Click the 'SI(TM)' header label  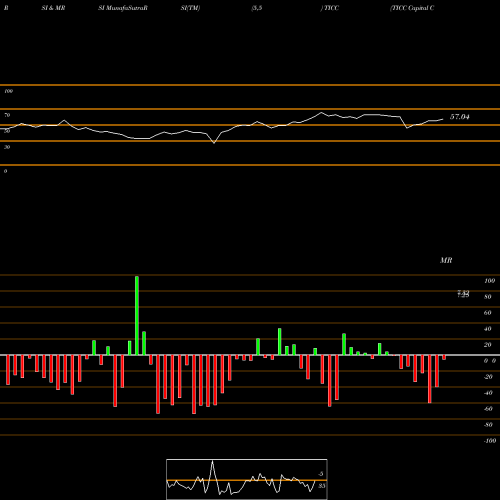point(190,8)
